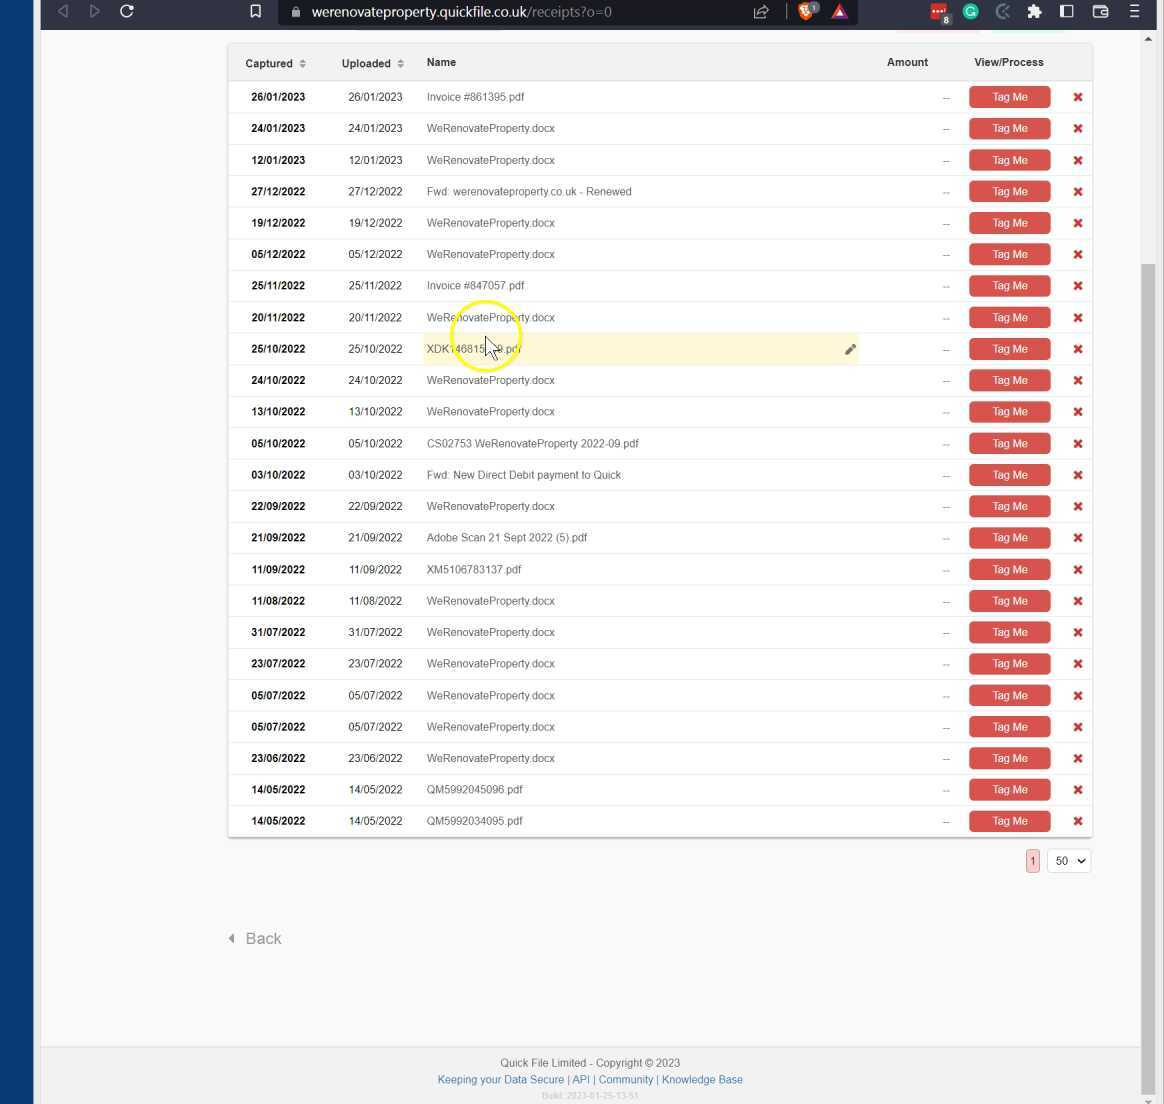Reload the page with the refresh icon
This screenshot has height=1104, width=1164.
pos(127,11)
